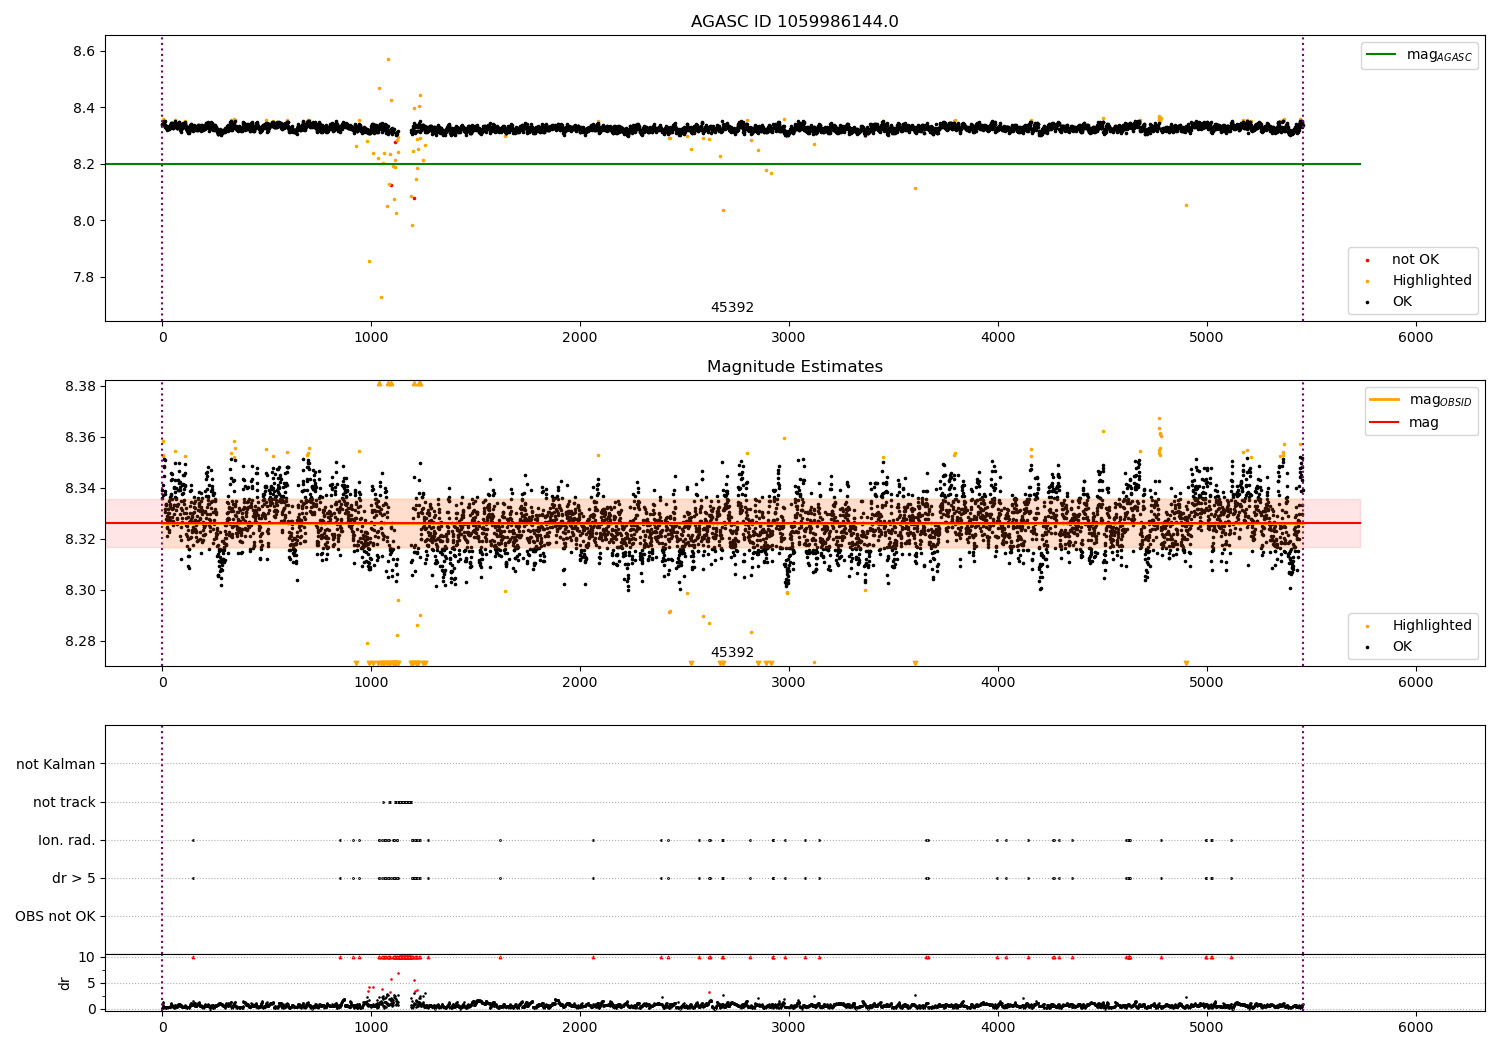Click the 'not Kalman' axis label
Image resolution: width=1500 pixels, height=1050 pixels.
coord(56,764)
